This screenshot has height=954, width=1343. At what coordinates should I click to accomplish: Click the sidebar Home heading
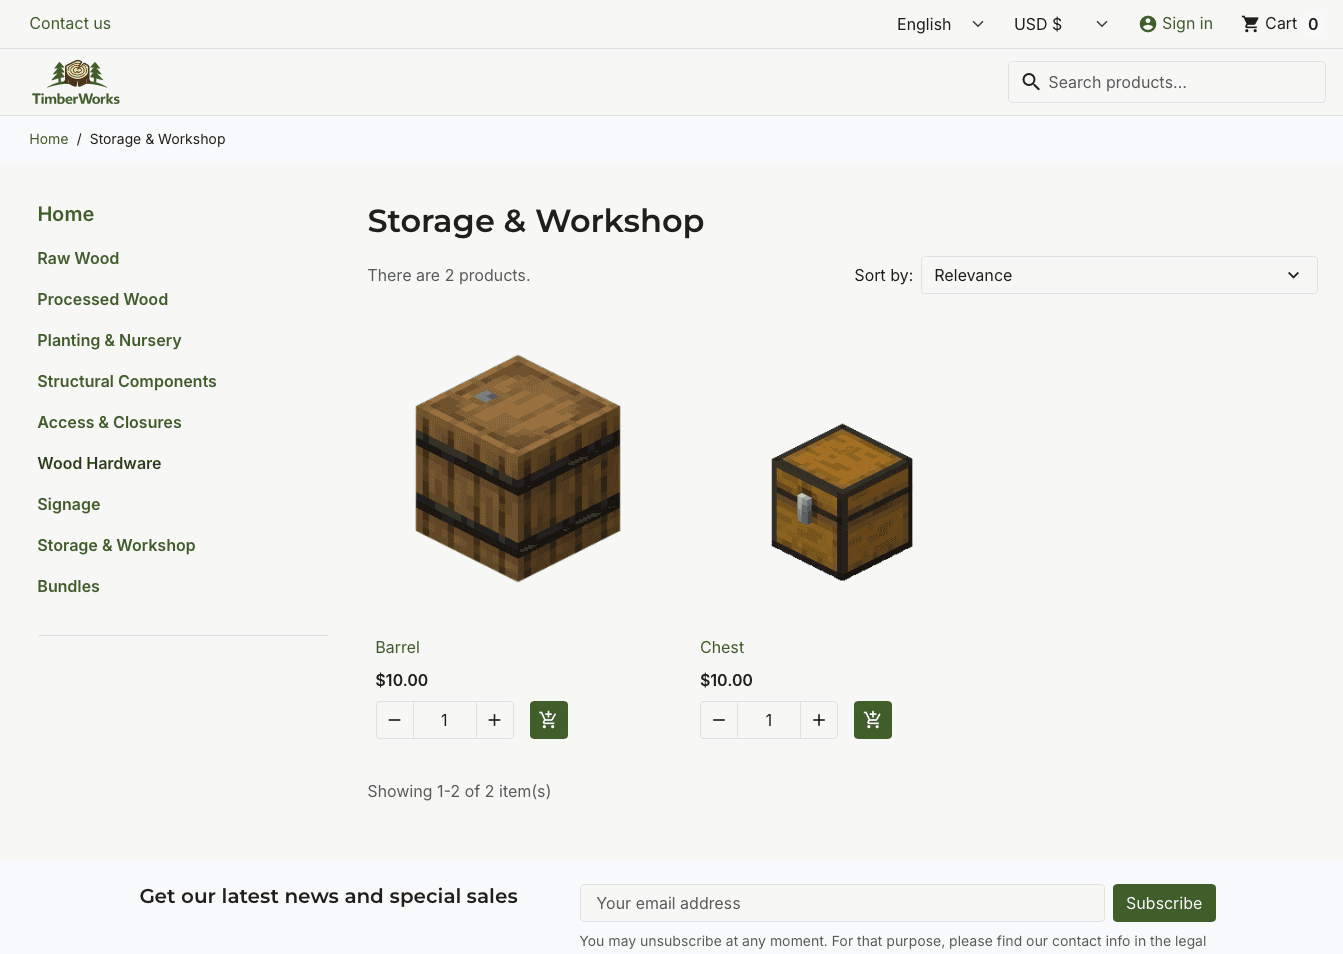point(66,214)
